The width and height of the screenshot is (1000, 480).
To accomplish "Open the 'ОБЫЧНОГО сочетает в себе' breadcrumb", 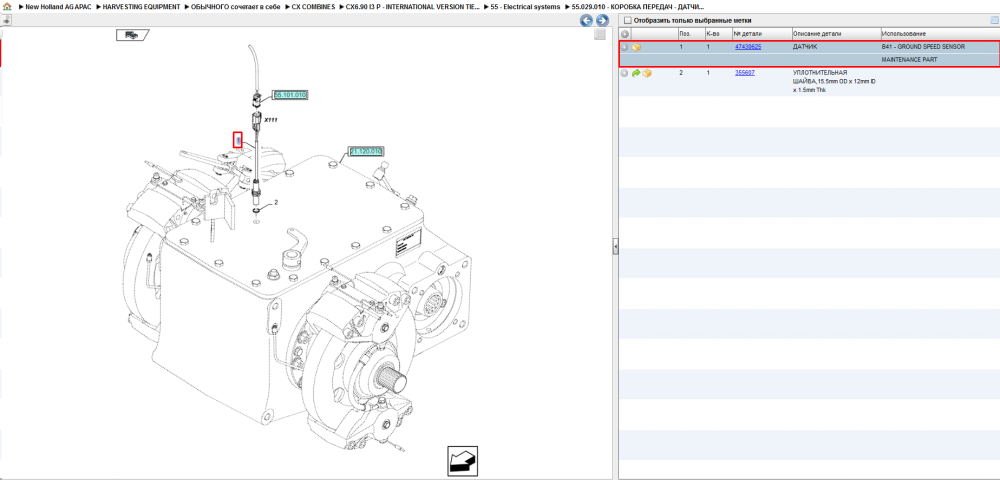I will point(236,6).
